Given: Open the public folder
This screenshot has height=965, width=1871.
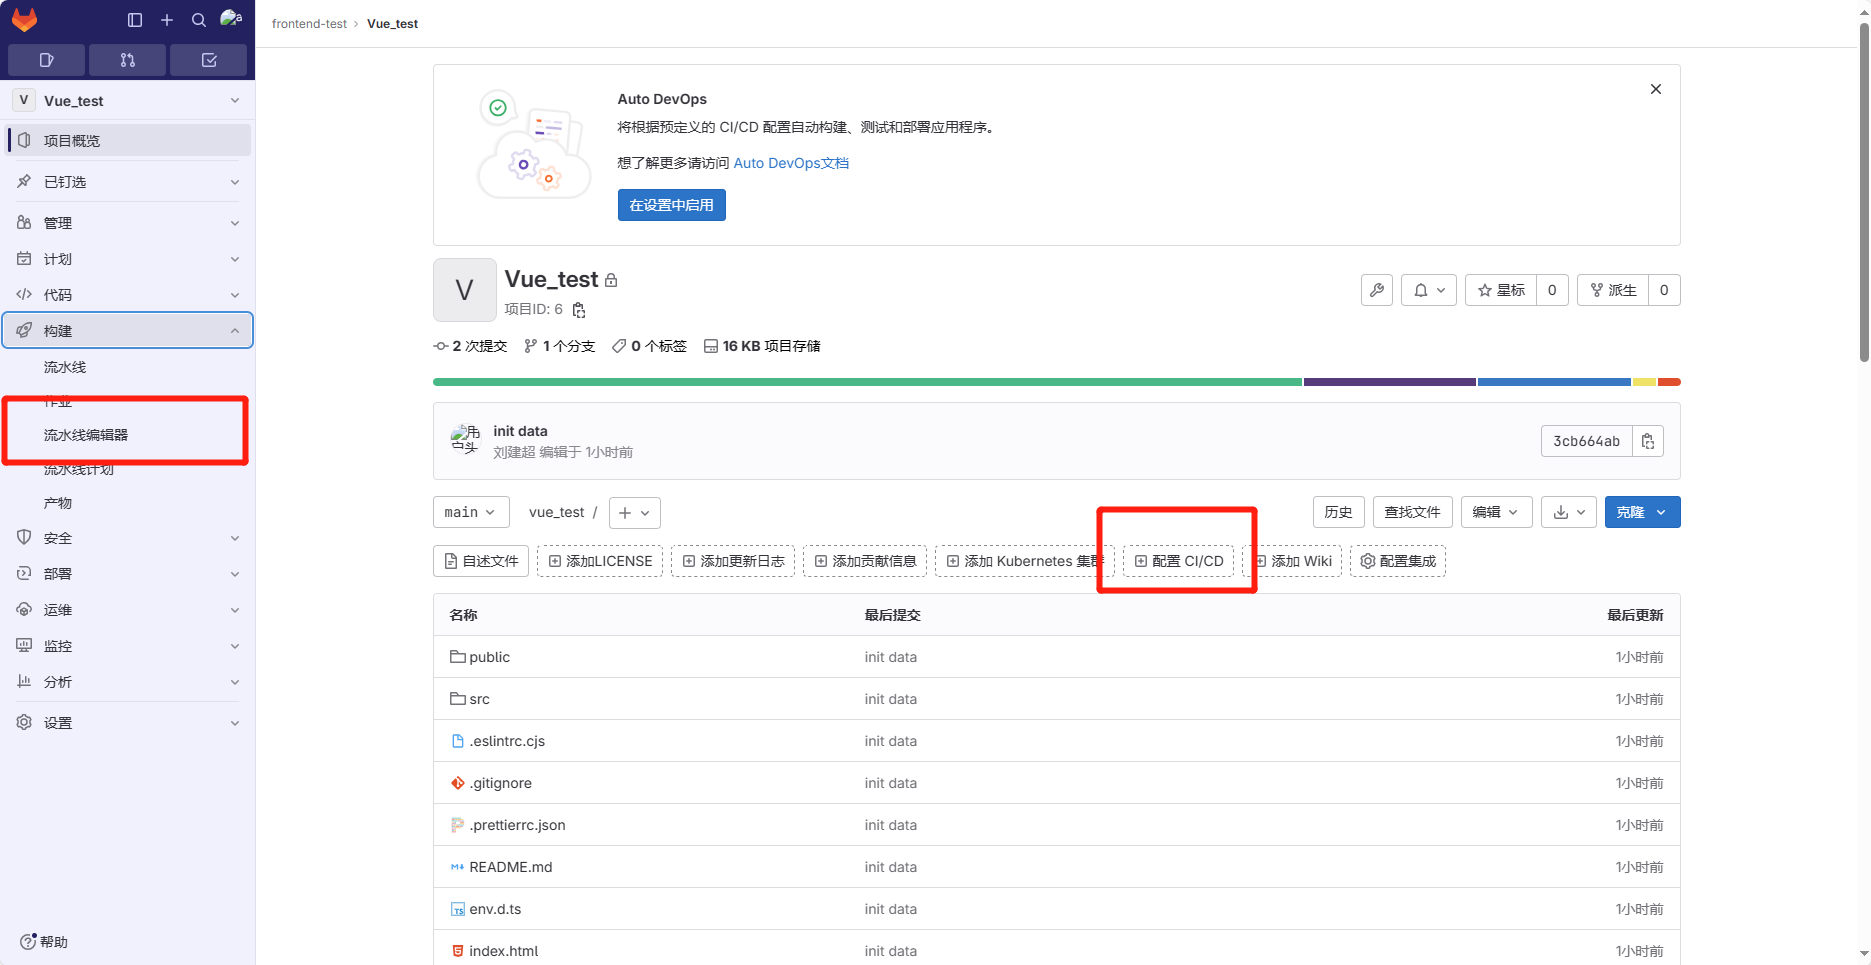Looking at the screenshot, I should coord(489,657).
